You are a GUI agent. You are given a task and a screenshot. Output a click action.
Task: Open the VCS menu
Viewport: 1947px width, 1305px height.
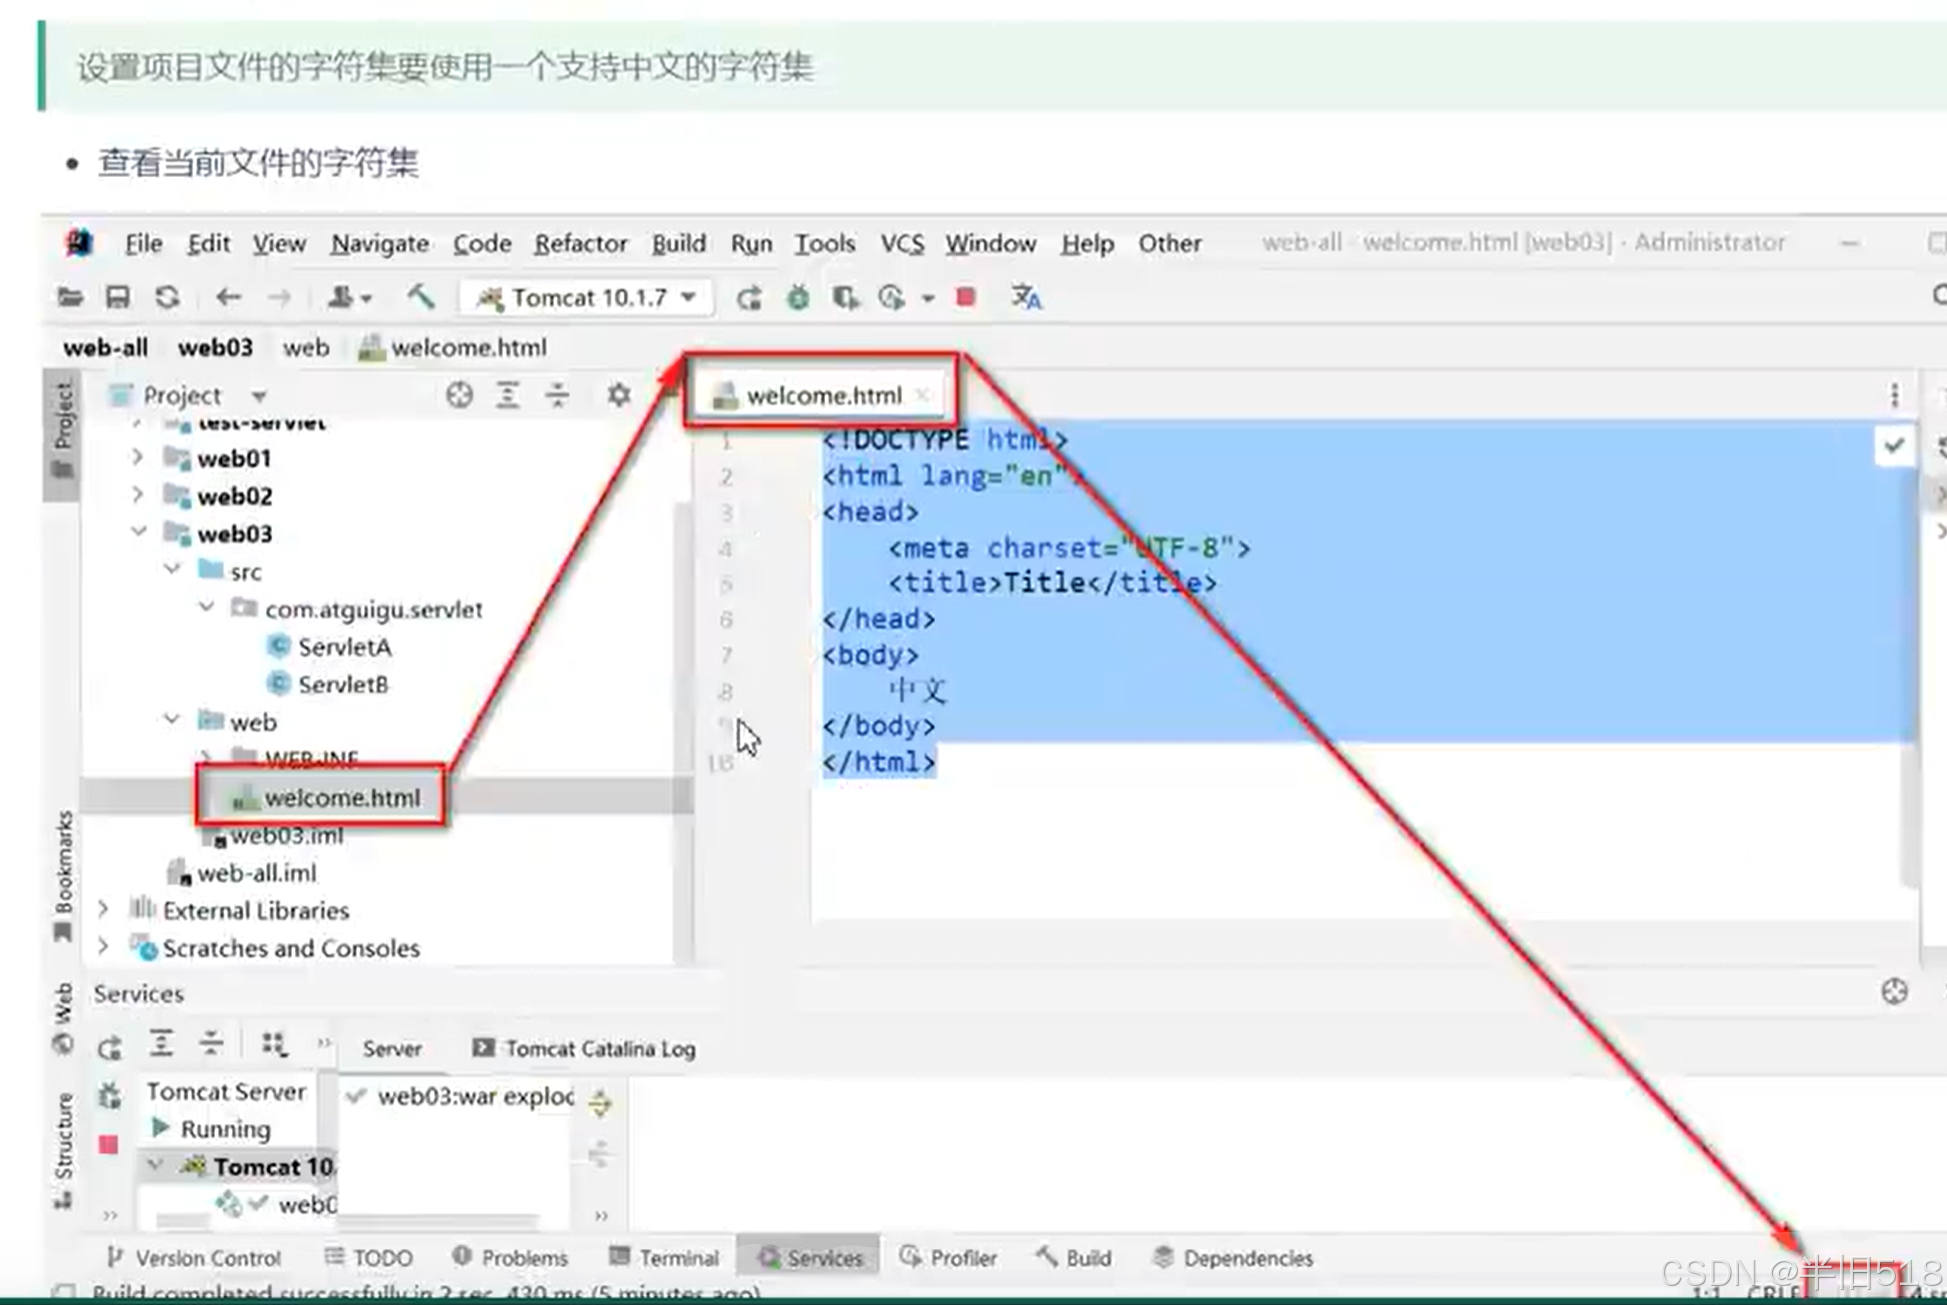902,244
